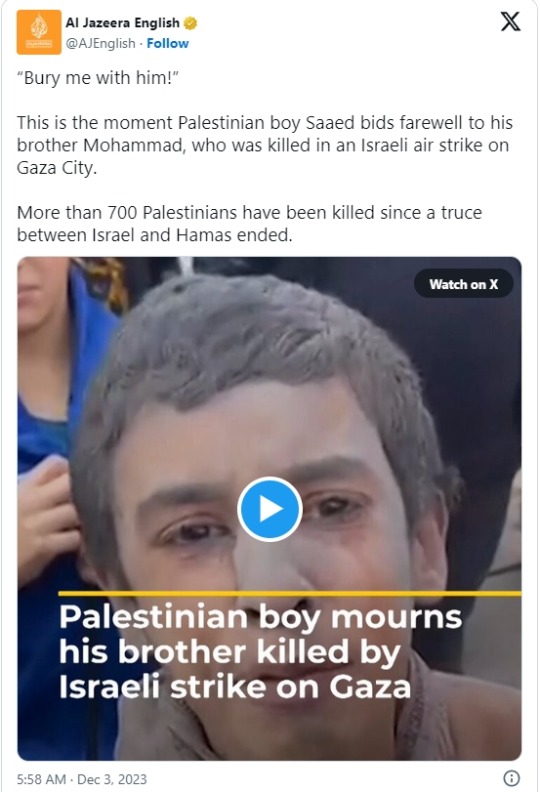Click the quote "Bury me with him!"
The width and height of the screenshot is (540, 792).
98,78
